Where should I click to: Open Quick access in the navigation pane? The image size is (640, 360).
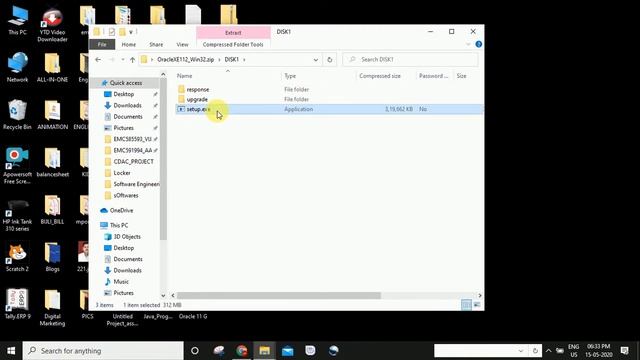(126, 83)
